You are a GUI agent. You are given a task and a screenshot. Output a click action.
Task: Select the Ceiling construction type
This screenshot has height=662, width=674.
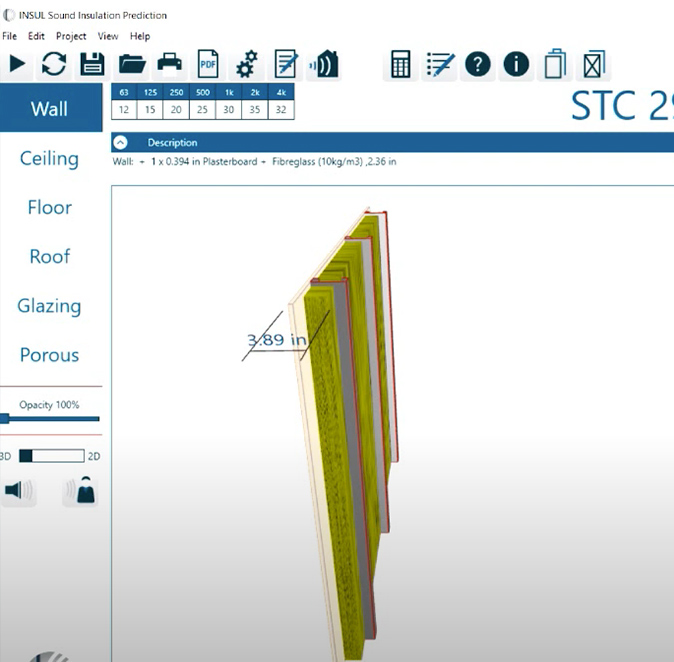tap(49, 158)
